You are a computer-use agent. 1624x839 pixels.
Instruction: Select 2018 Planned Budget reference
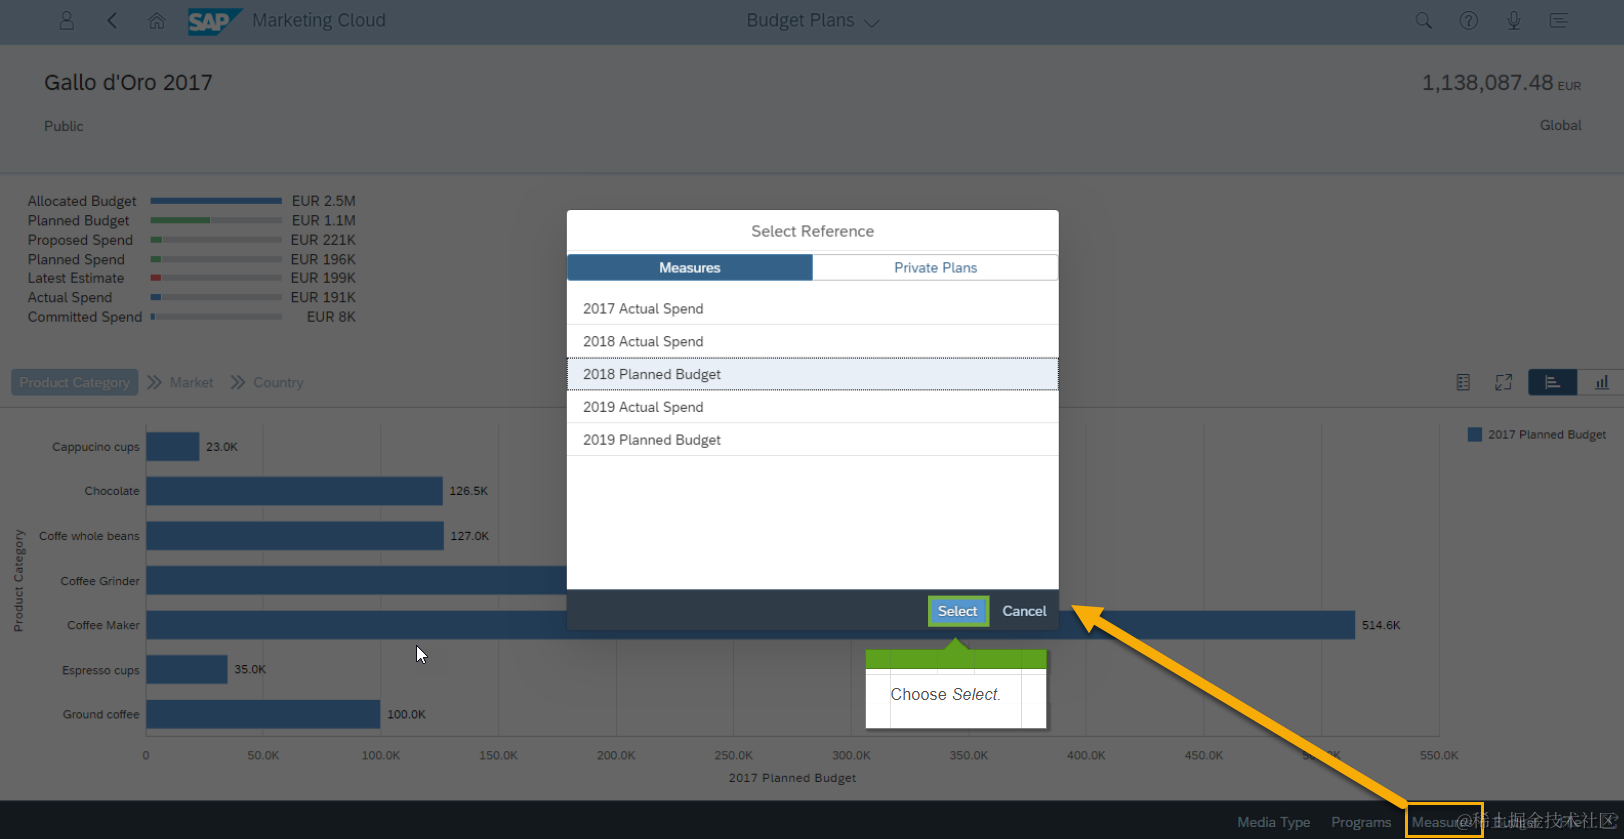812,374
